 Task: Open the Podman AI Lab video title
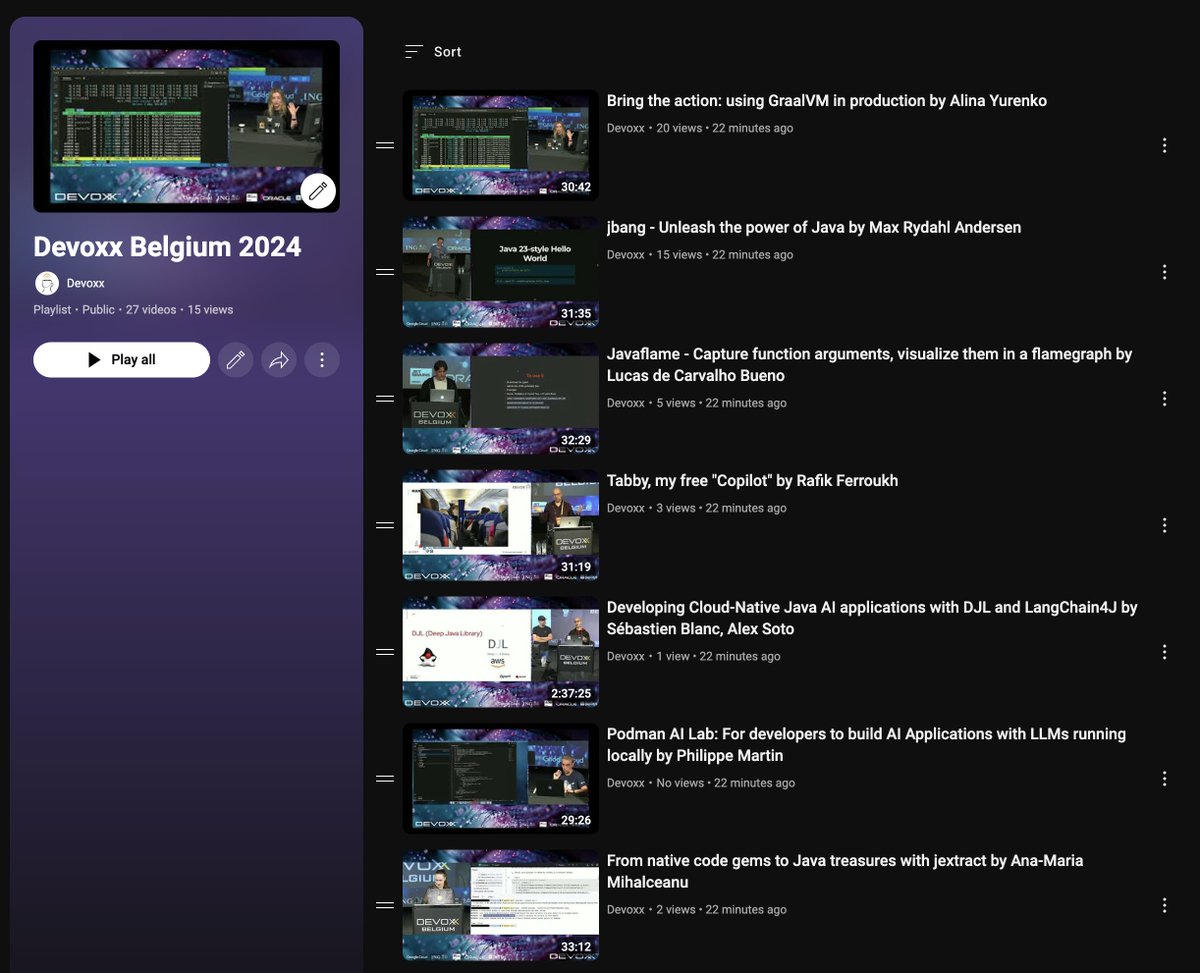tap(866, 745)
